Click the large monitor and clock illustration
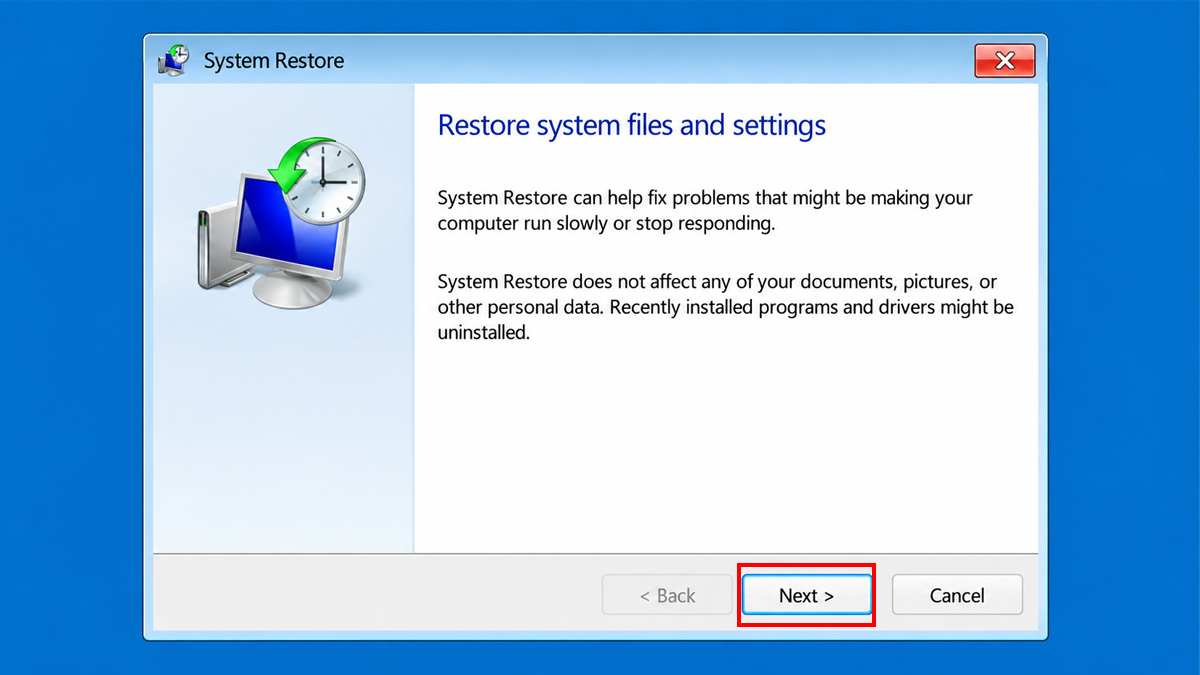 coord(281,222)
